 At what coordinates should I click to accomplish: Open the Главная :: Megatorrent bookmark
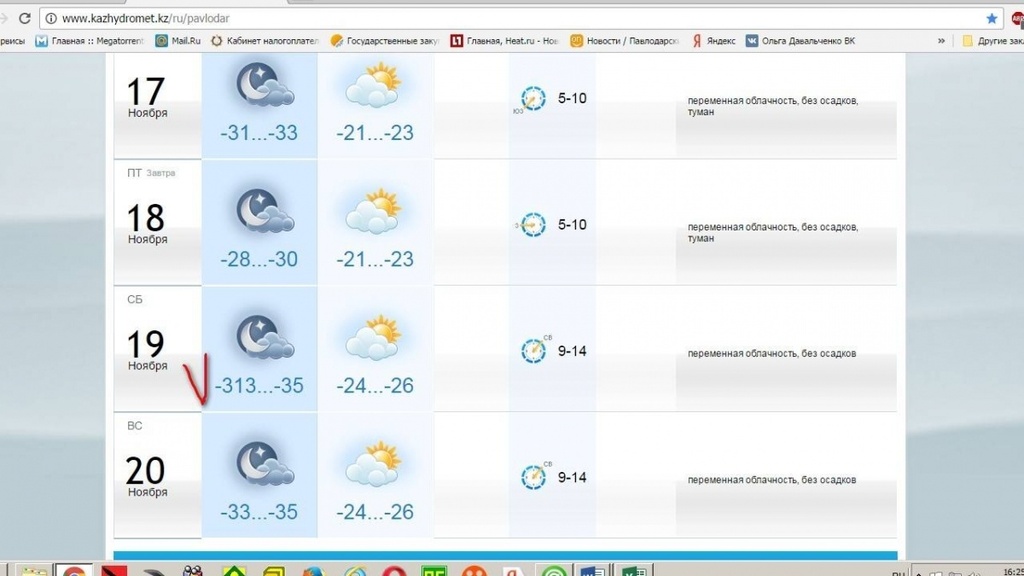pyautogui.click(x=90, y=41)
